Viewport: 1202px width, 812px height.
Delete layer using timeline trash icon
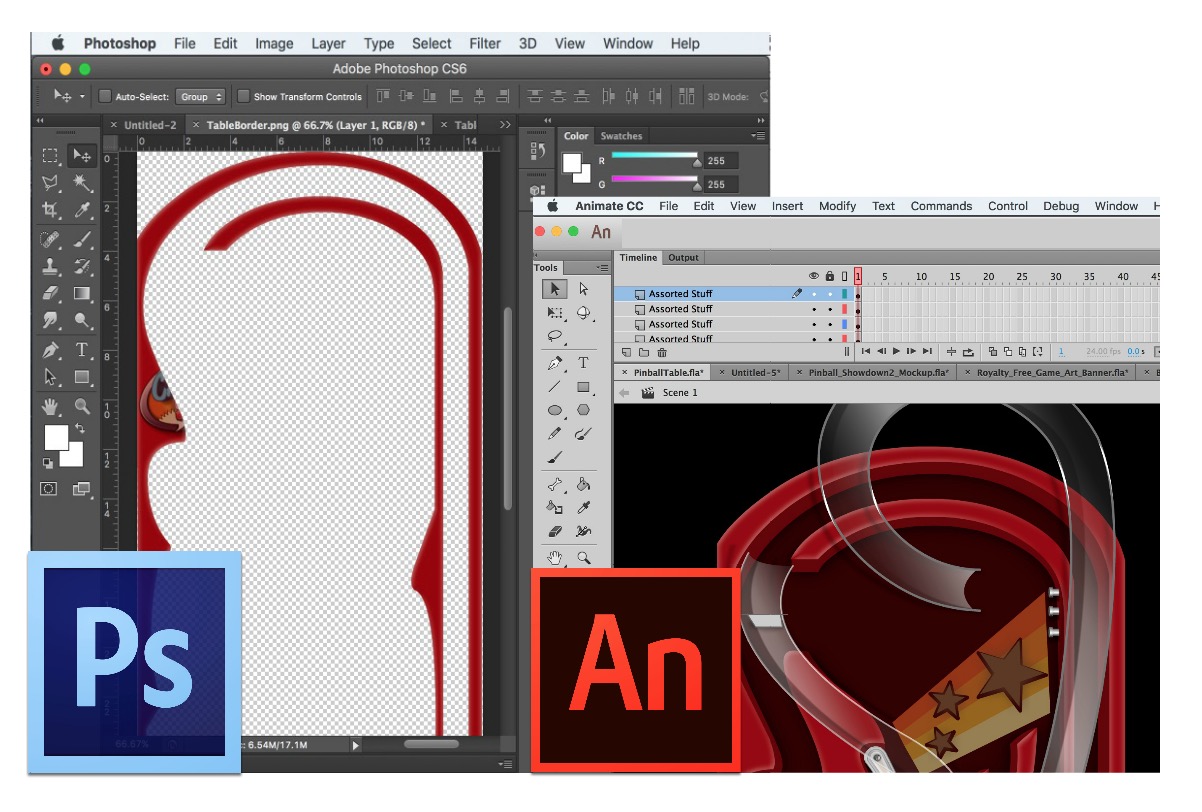point(662,352)
